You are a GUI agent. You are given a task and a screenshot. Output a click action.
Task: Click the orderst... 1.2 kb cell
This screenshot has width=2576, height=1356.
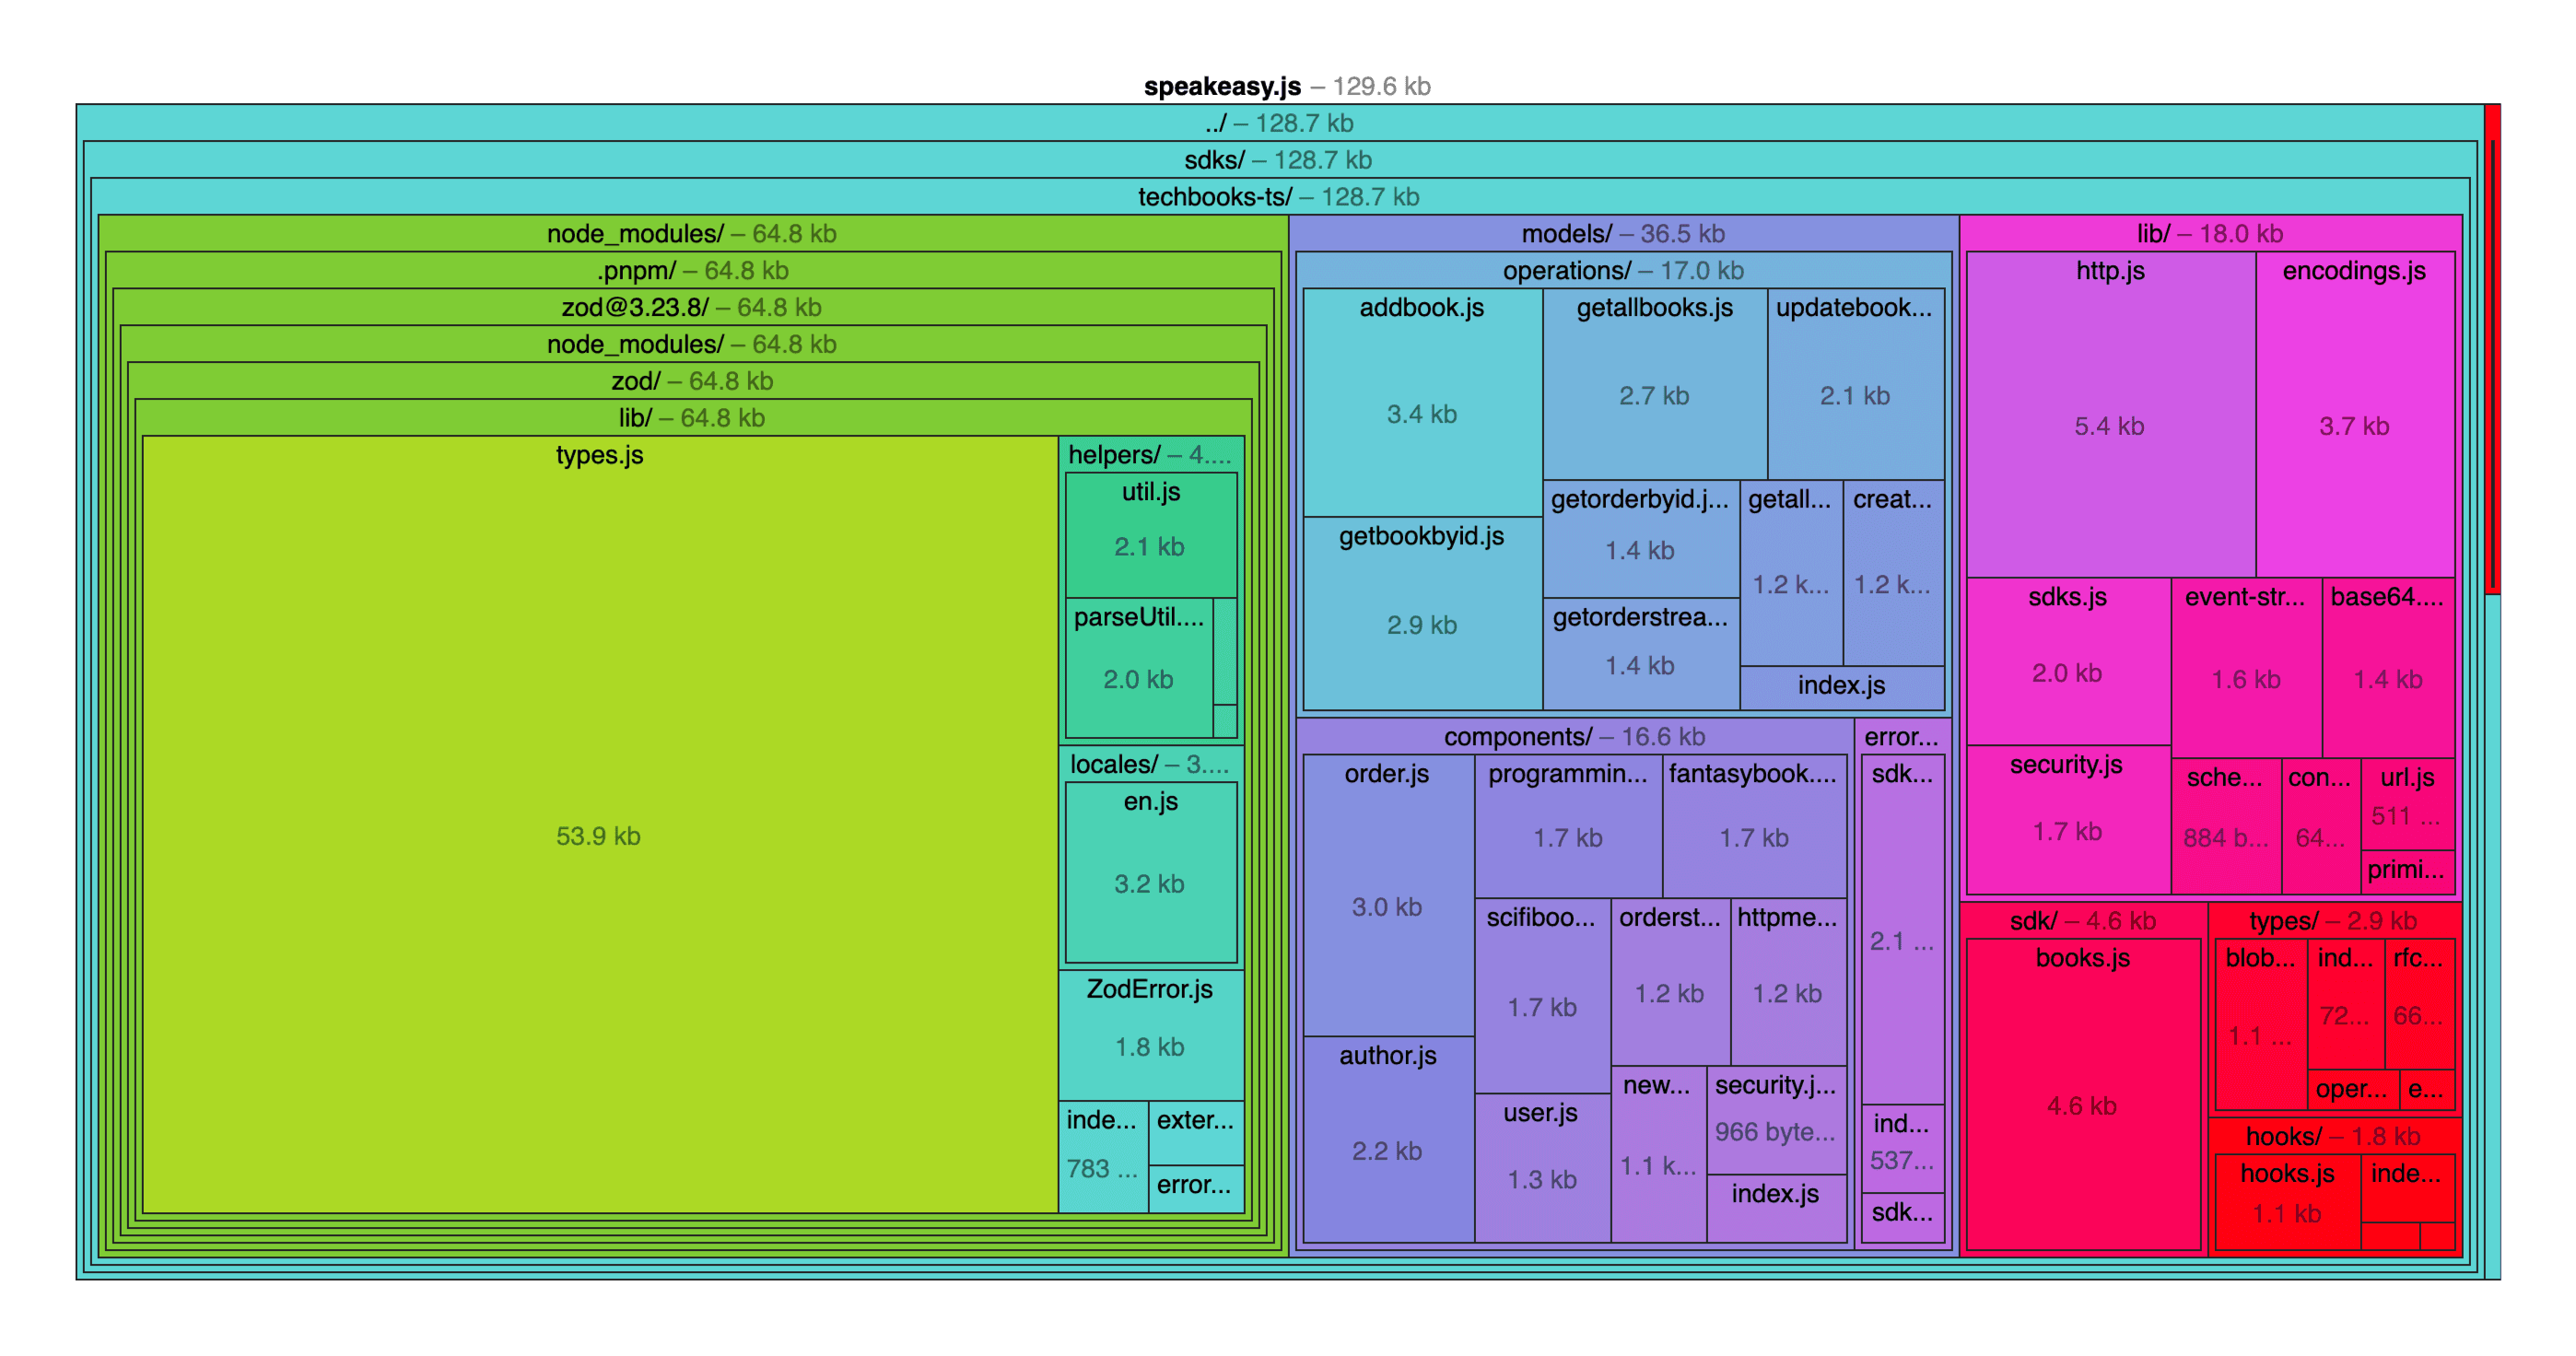tap(1670, 982)
